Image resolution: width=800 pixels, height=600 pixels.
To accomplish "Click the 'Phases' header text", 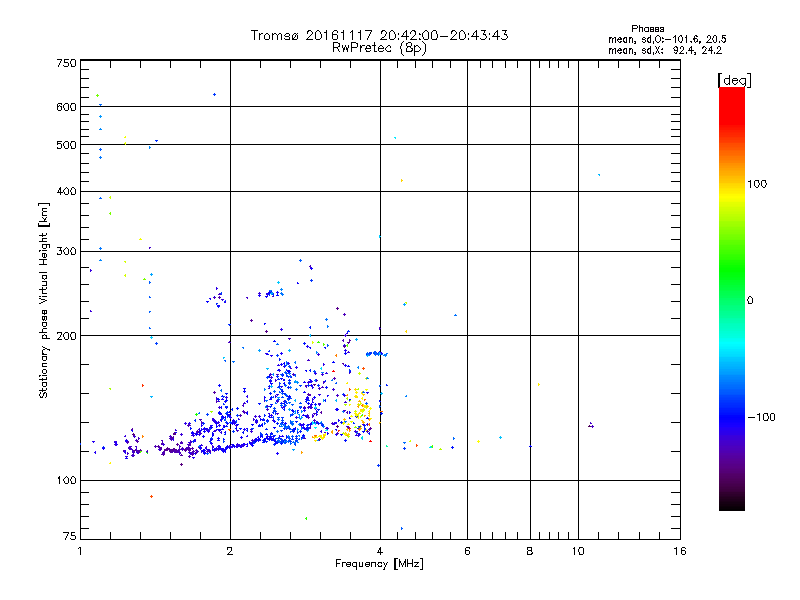I will click(647, 29).
